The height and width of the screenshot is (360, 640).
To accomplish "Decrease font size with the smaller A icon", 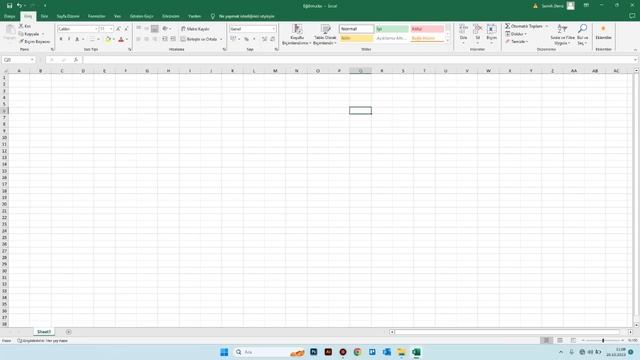I will click(x=126, y=29).
